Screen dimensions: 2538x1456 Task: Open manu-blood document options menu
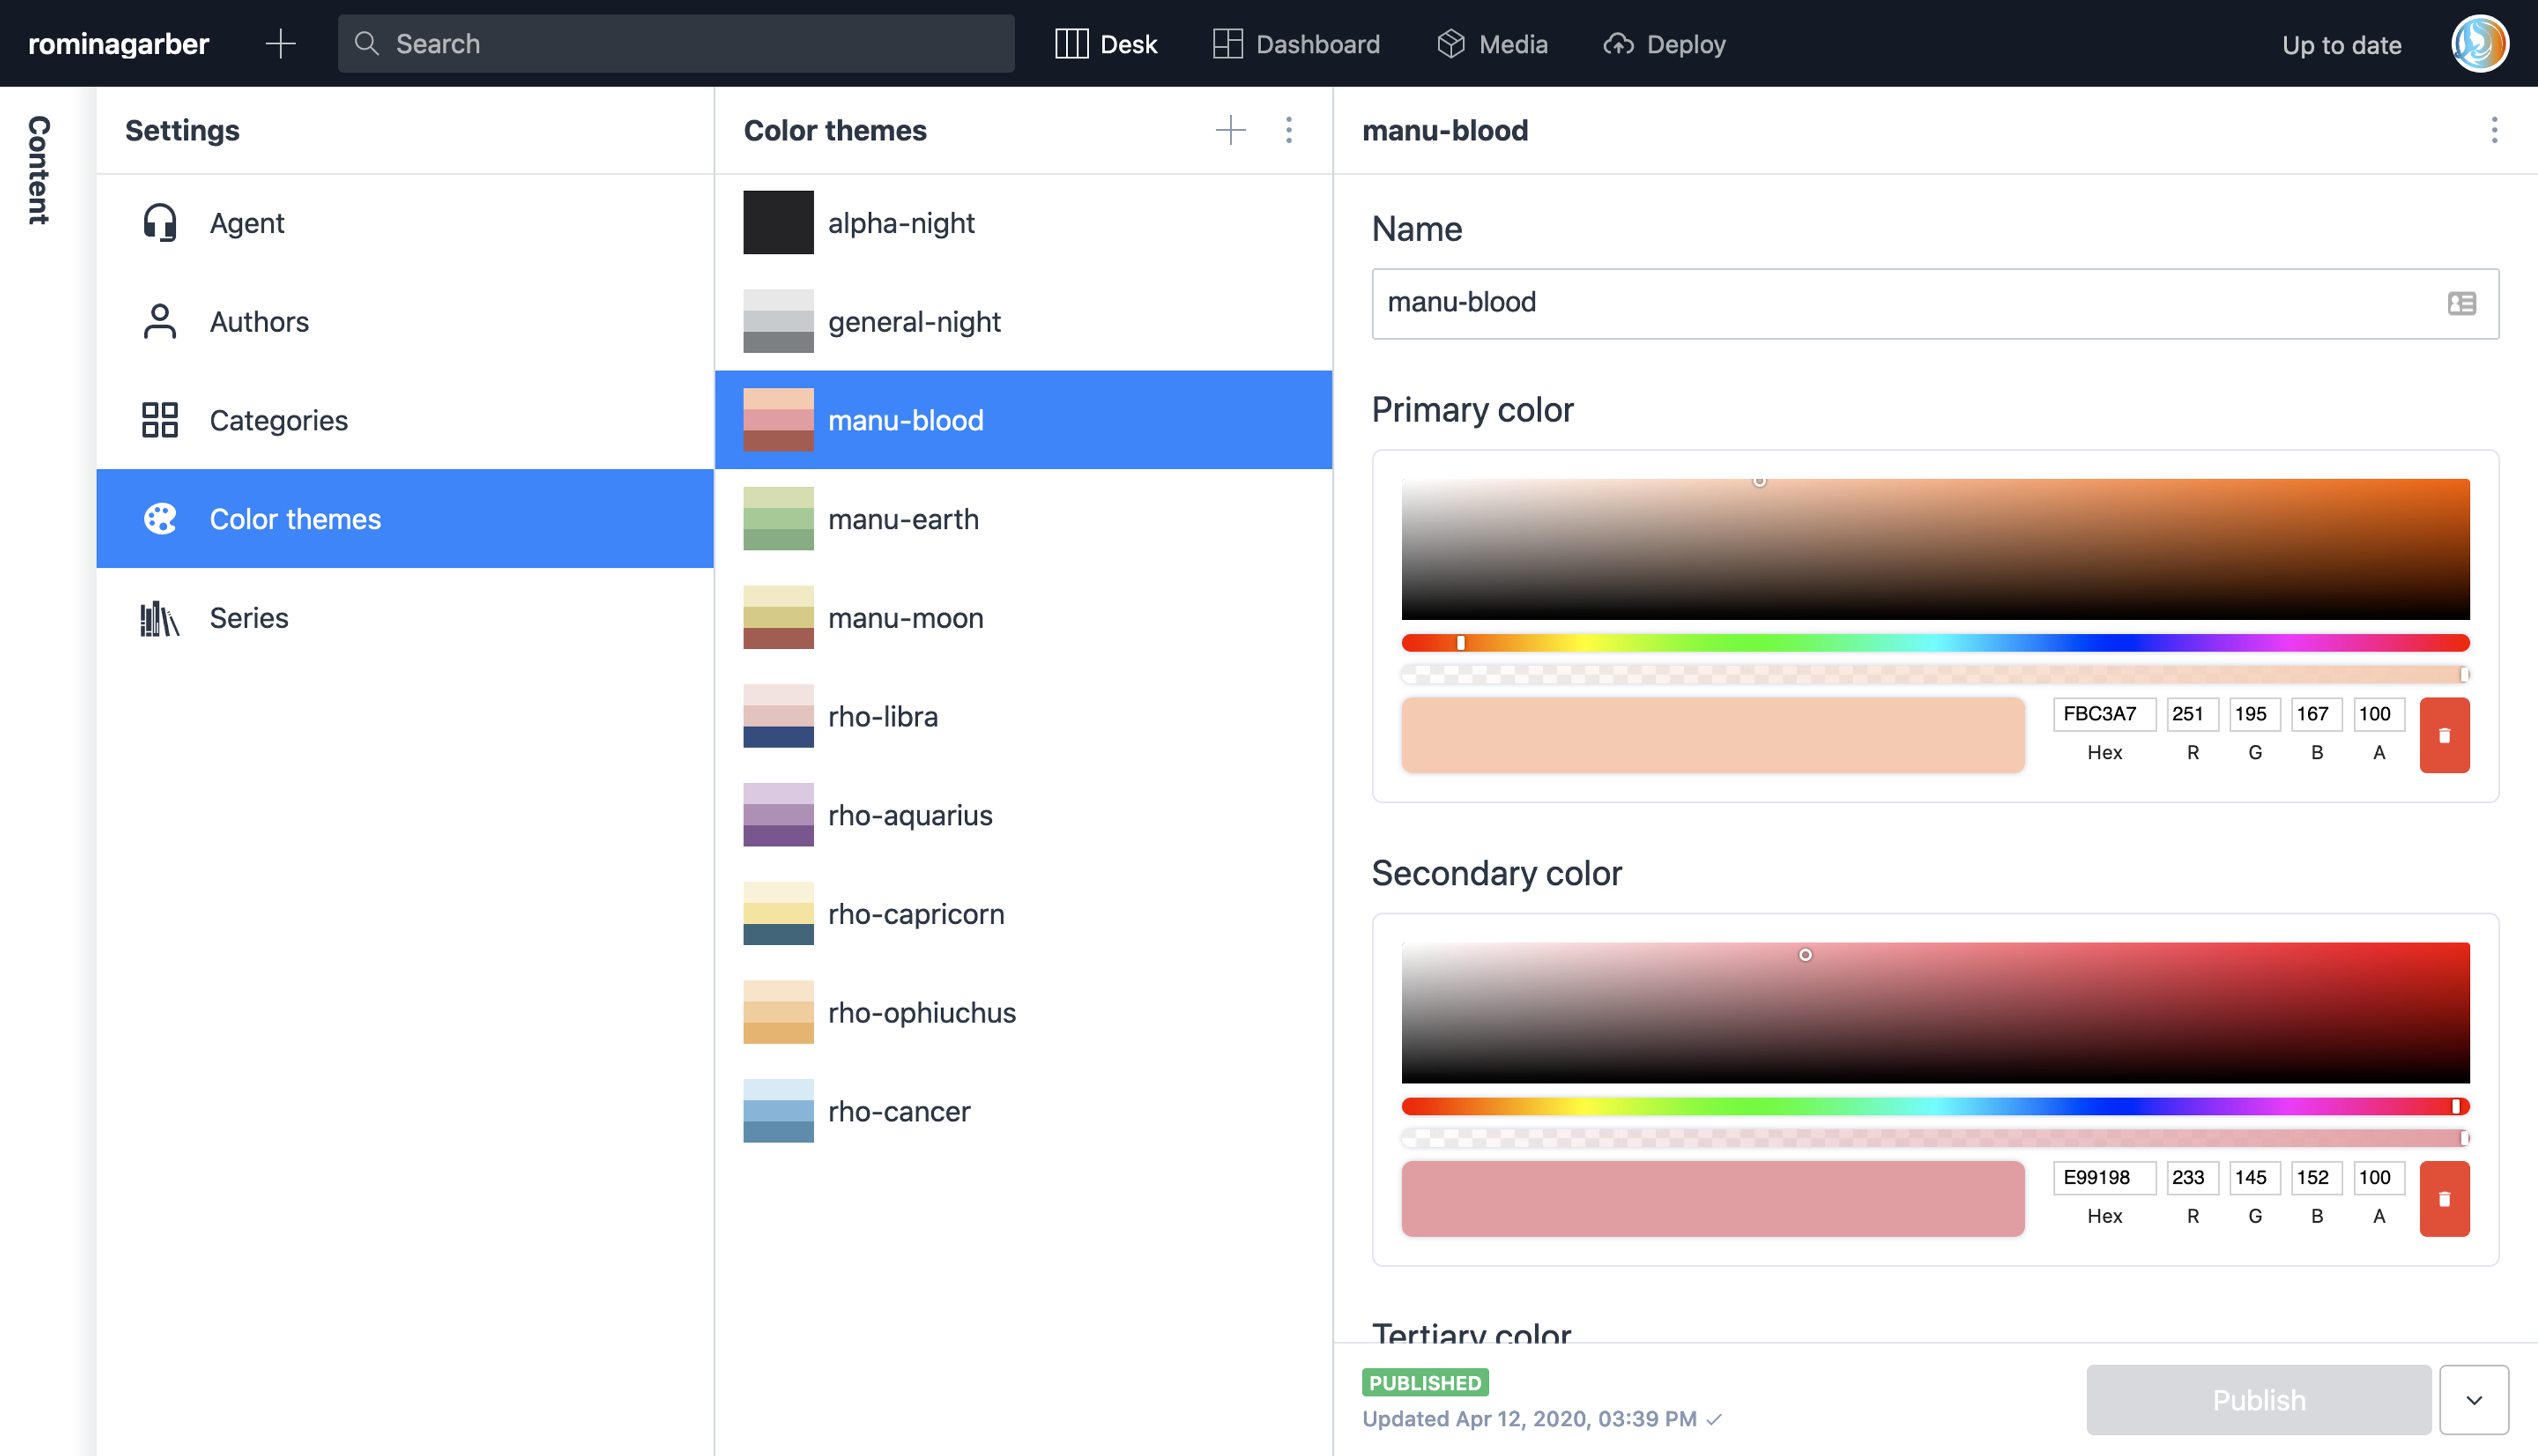tap(2493, 130)
